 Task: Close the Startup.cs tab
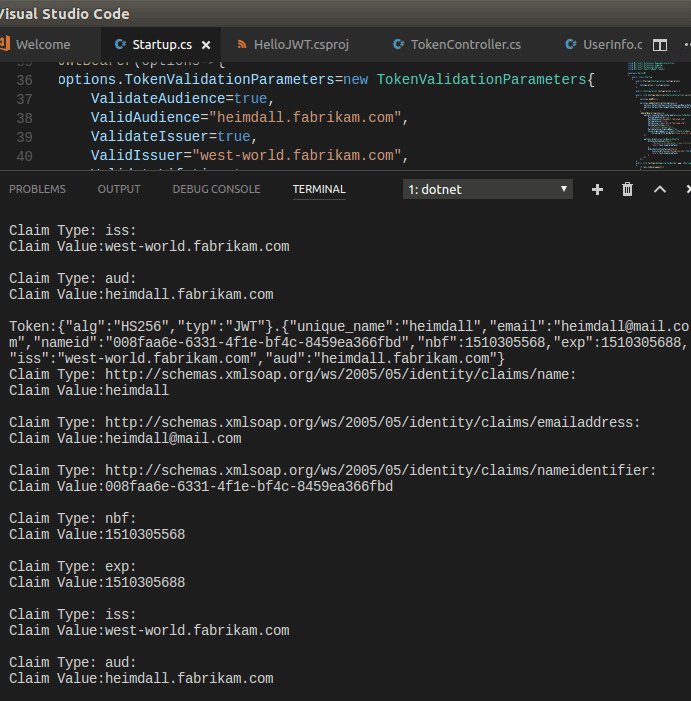point(206,45)
